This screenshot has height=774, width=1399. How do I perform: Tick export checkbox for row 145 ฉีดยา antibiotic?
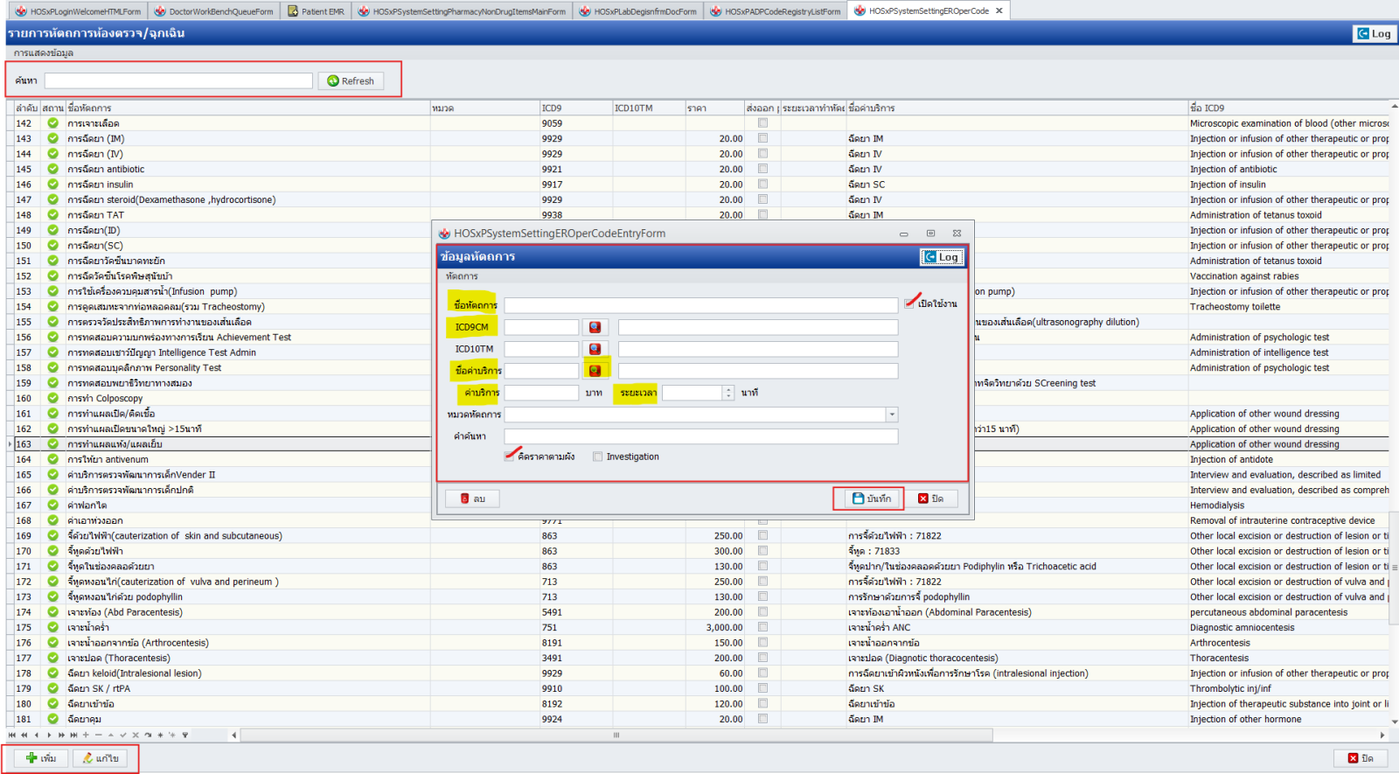click(763, 169)
